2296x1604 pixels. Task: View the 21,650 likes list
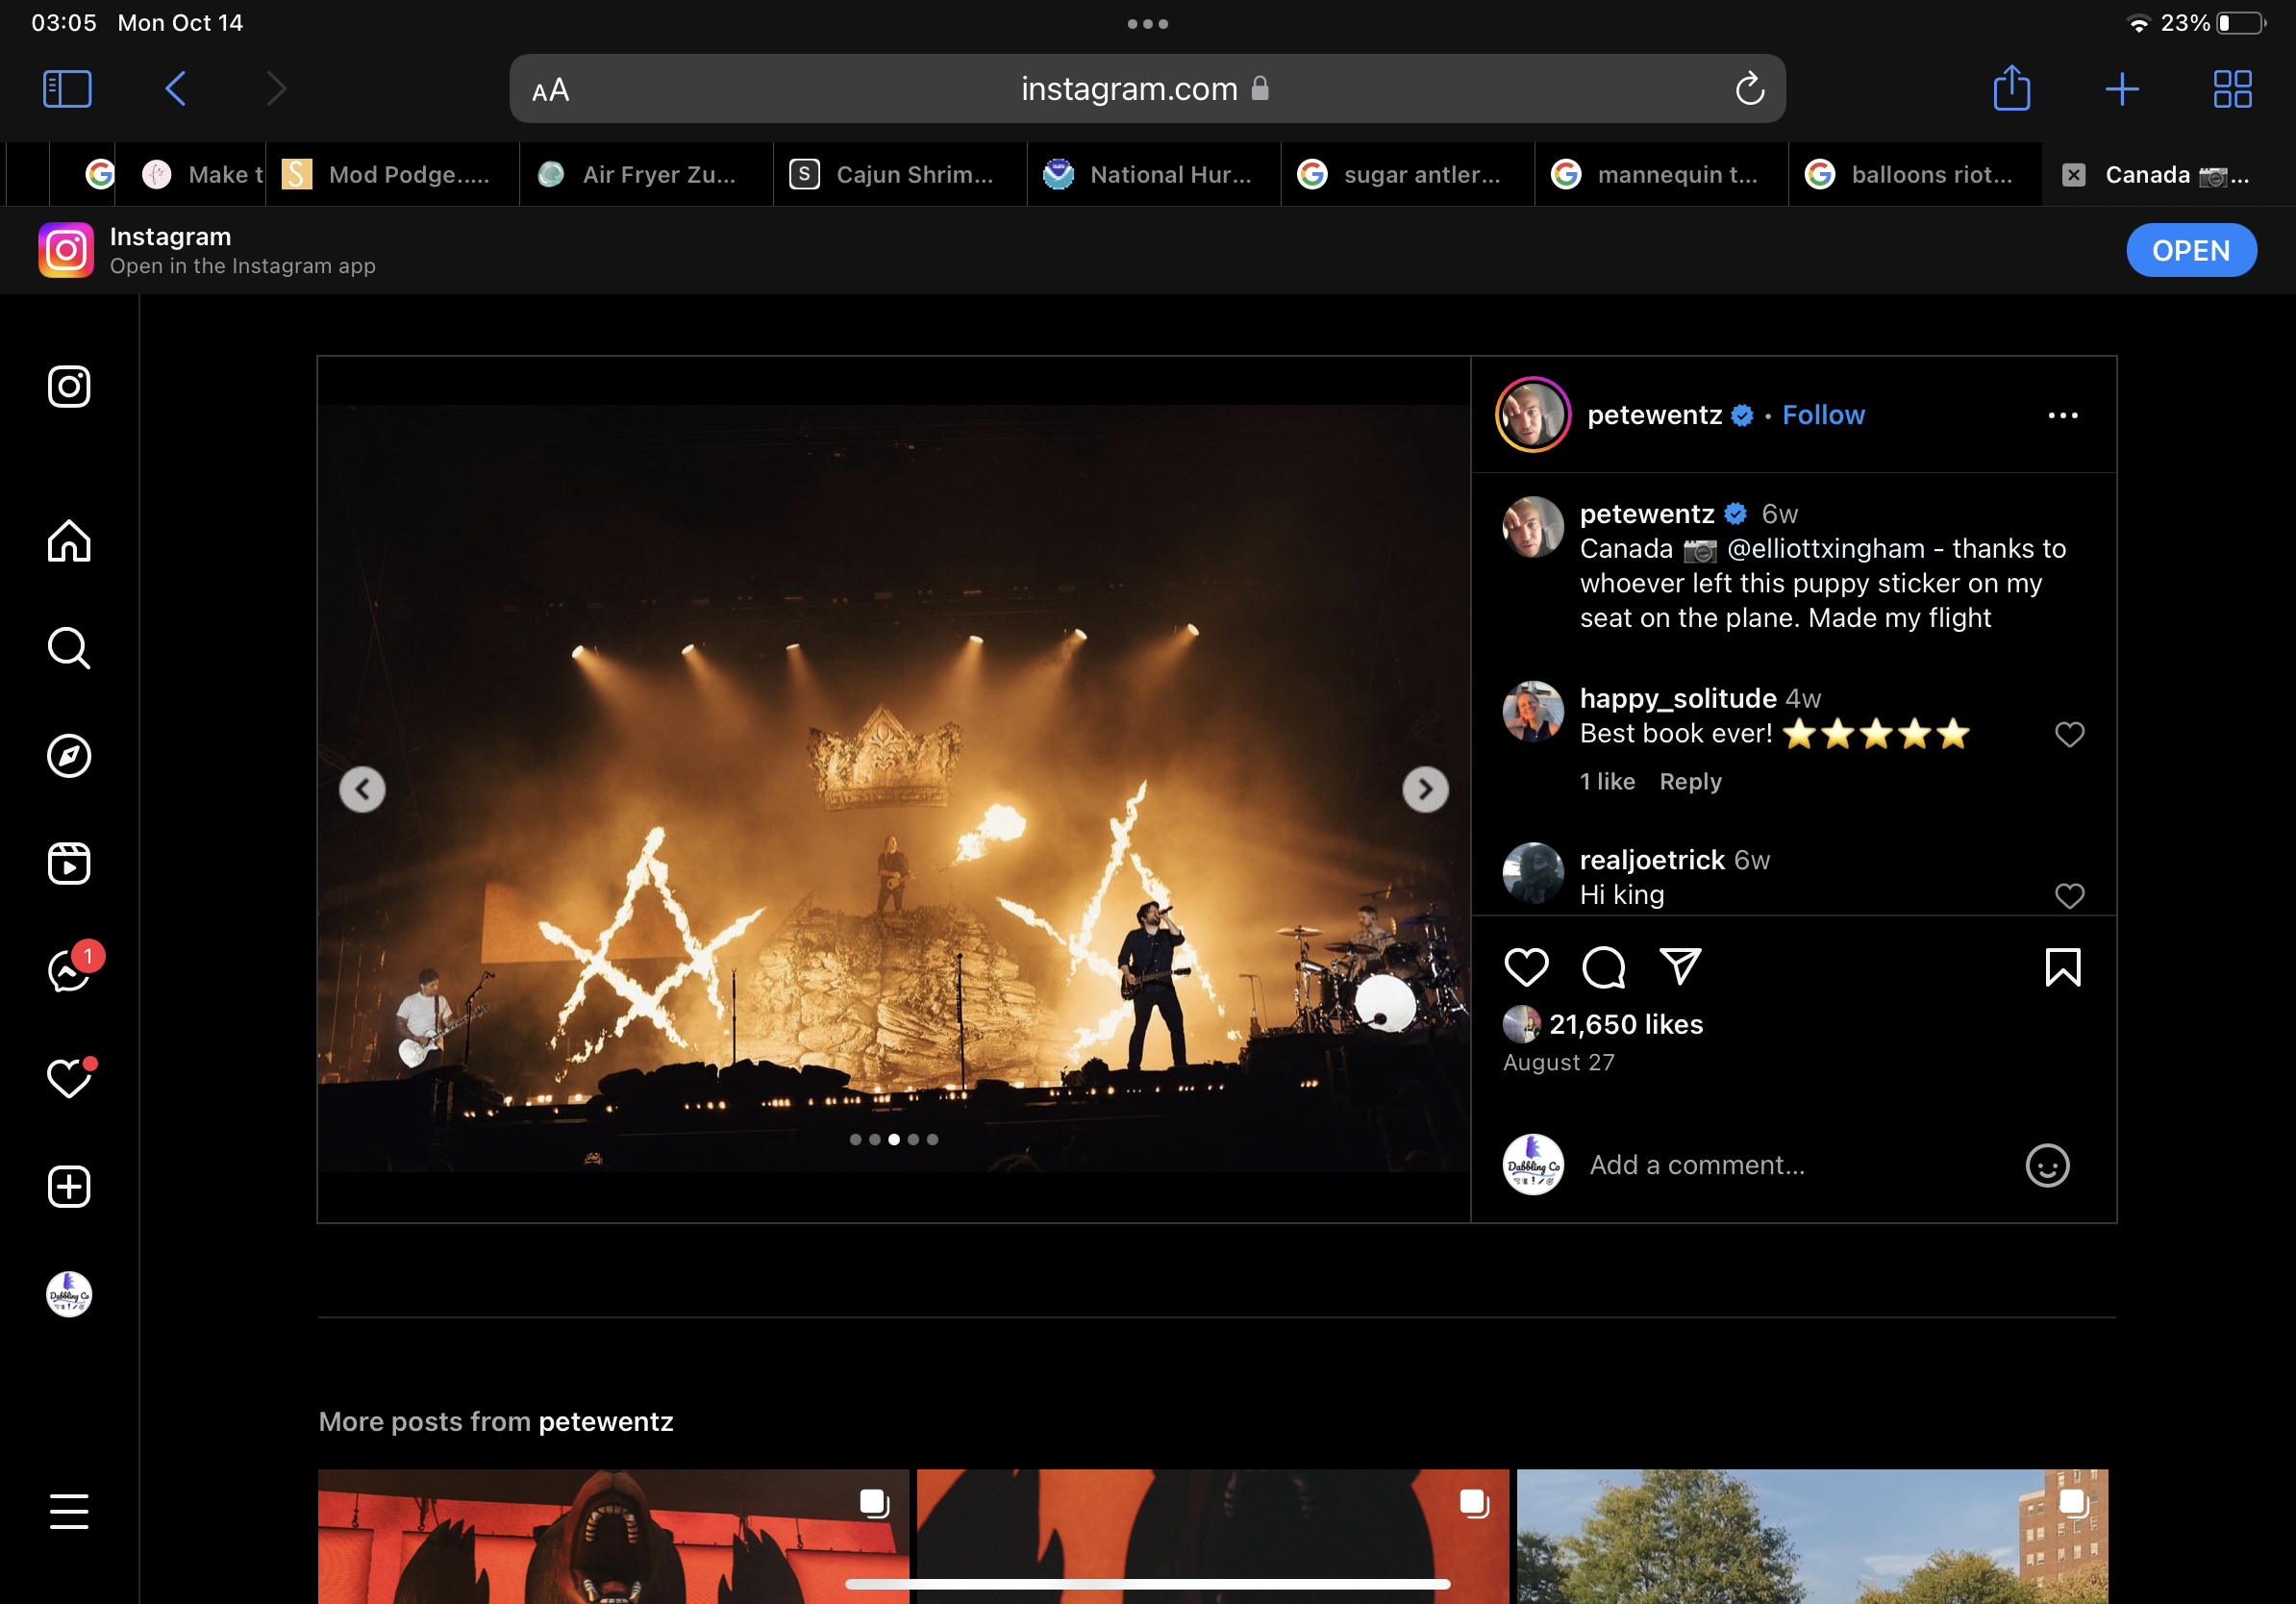(x=1625, y=1024)
